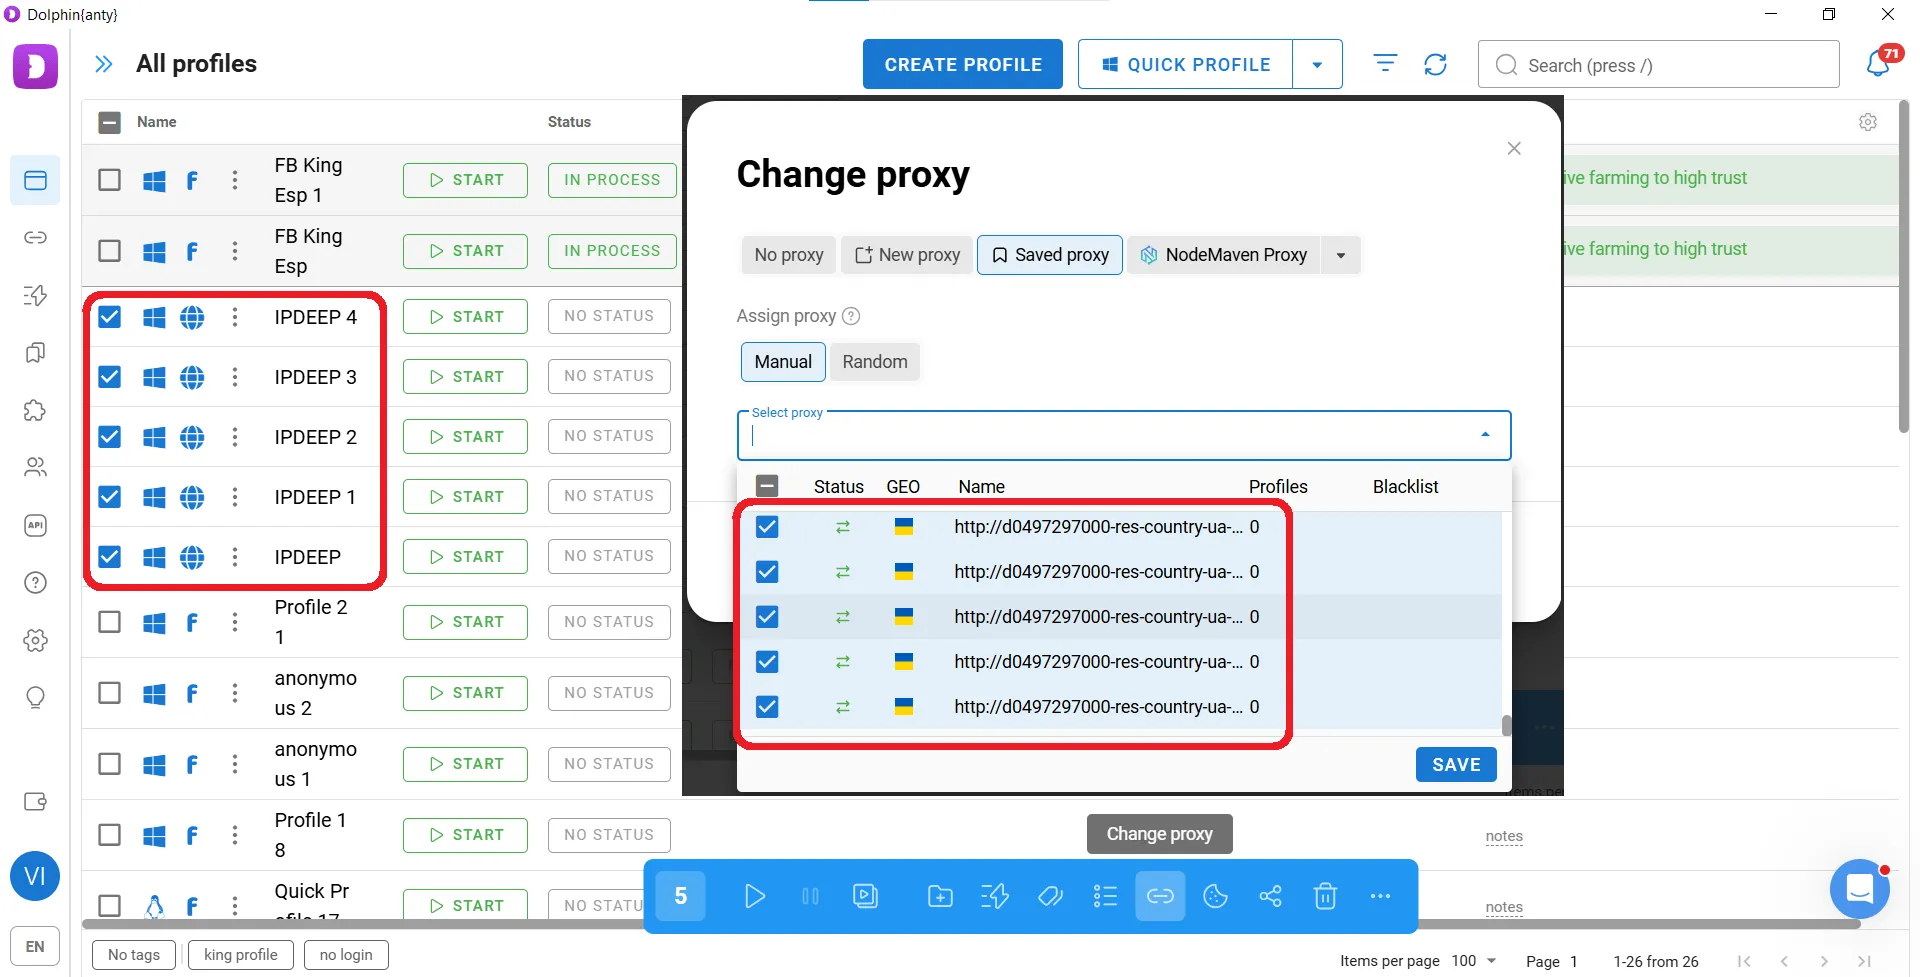Open Users section in sidebar

(x=35, y=467)
